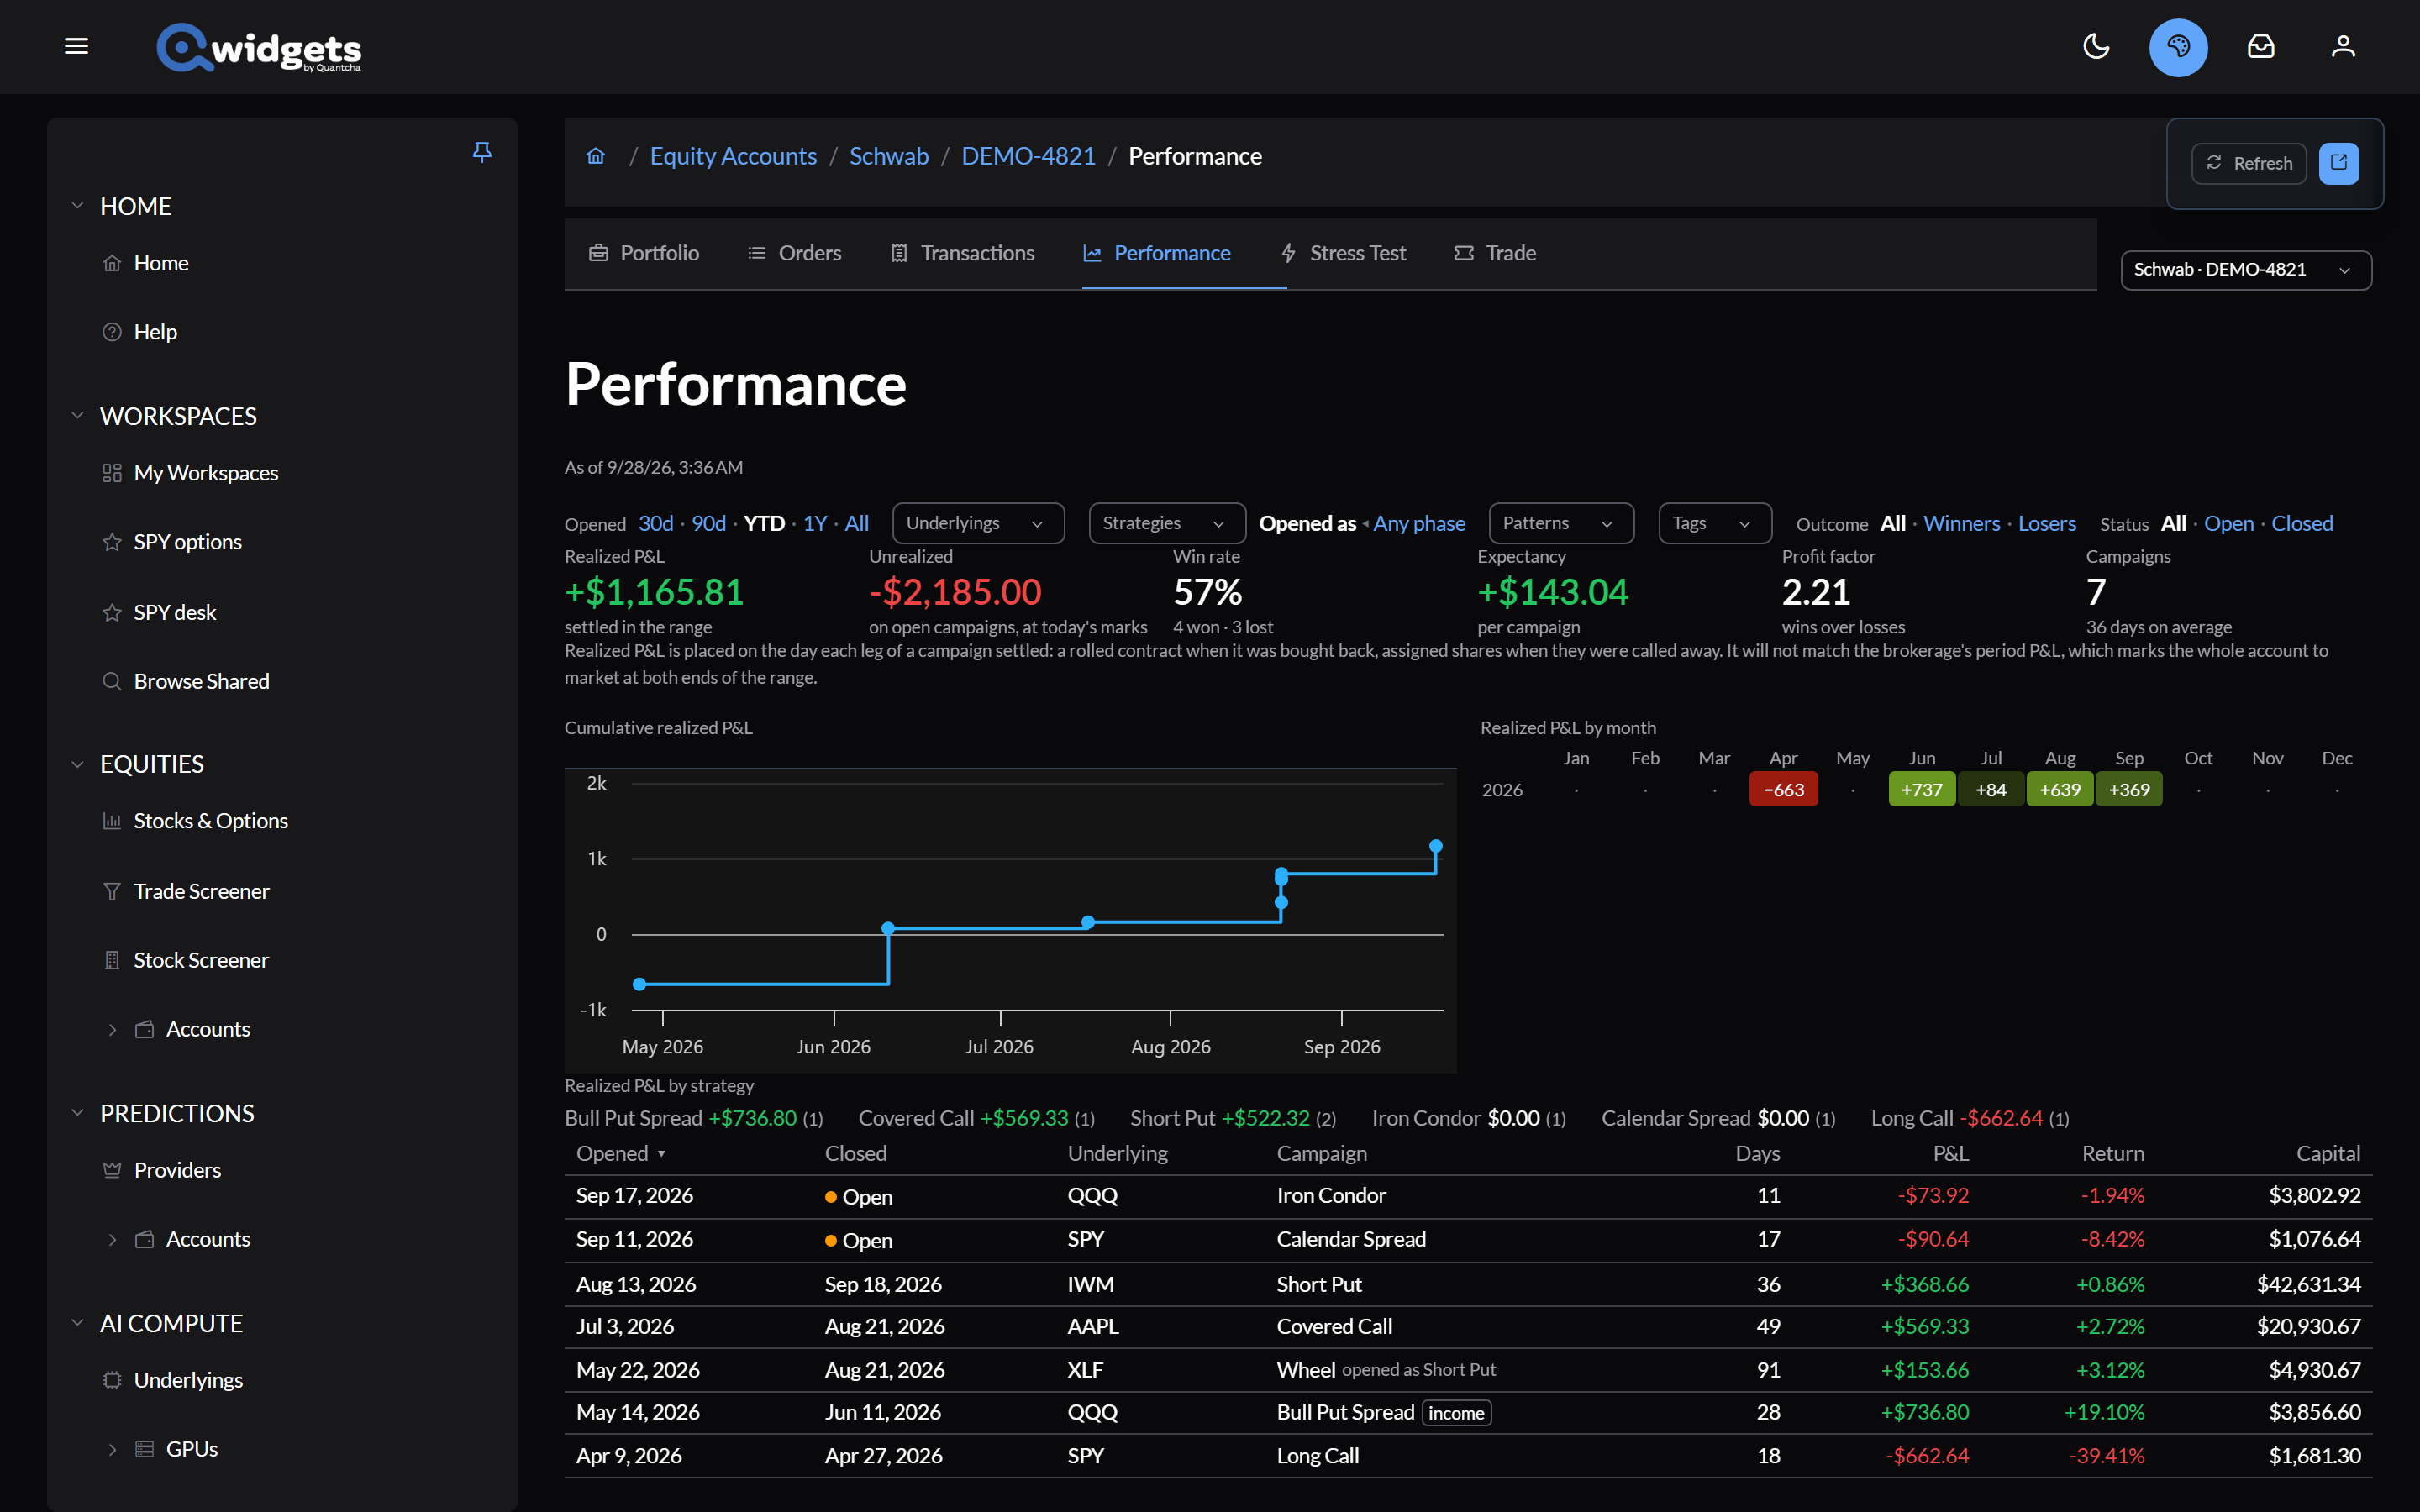Select the 90d opened range
Viewport: 2420px width, 1512px height.
[709, 523]
